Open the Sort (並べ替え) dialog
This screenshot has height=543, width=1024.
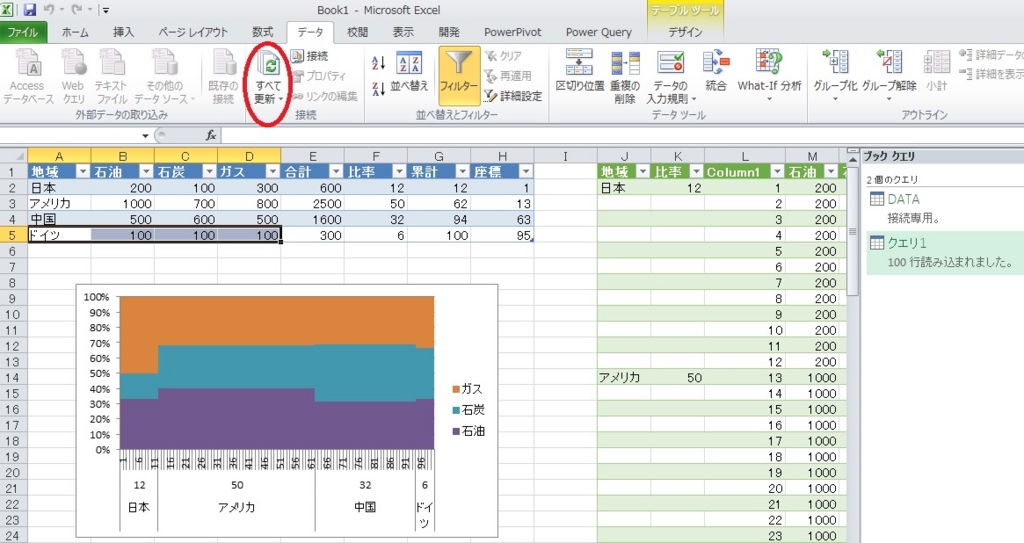[x=409, y=72]
